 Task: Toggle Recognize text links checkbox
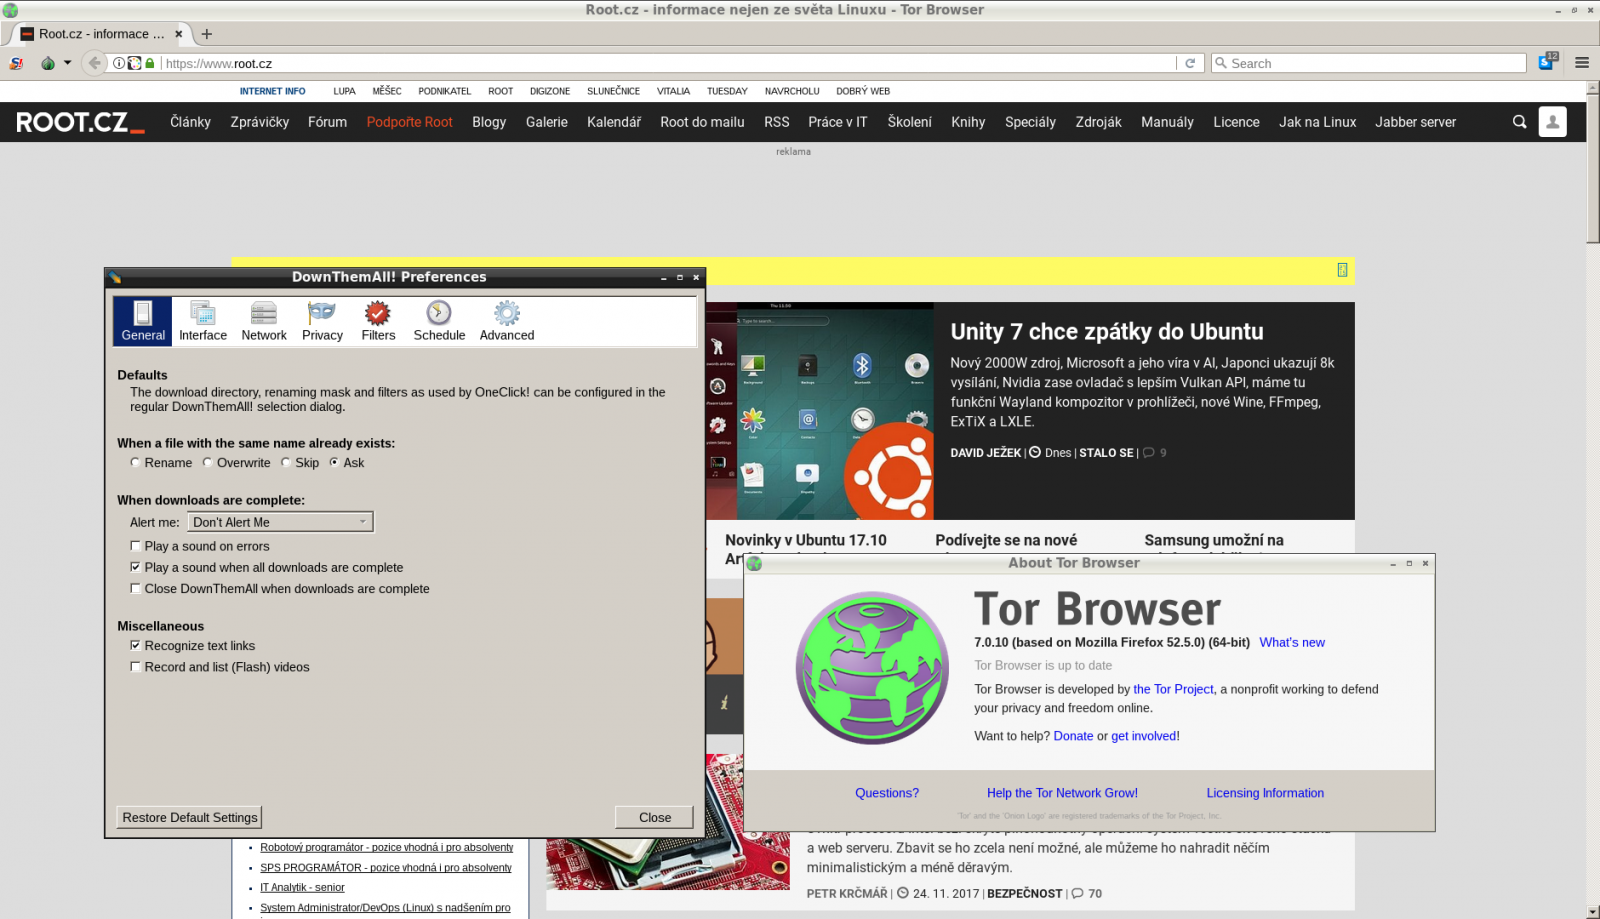(x=135, y=646)
